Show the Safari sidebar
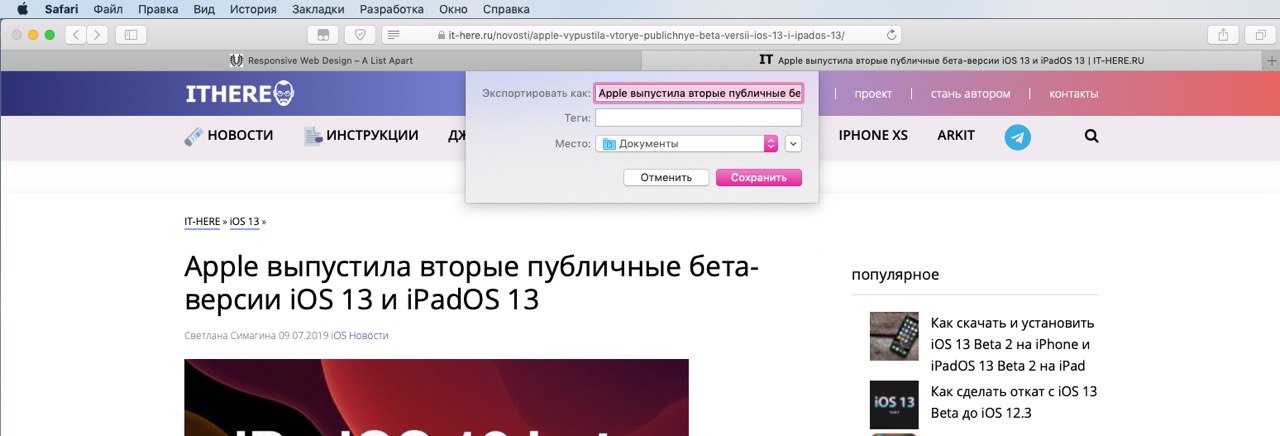This screenshot has width=1280, height=436. point(130,35)
